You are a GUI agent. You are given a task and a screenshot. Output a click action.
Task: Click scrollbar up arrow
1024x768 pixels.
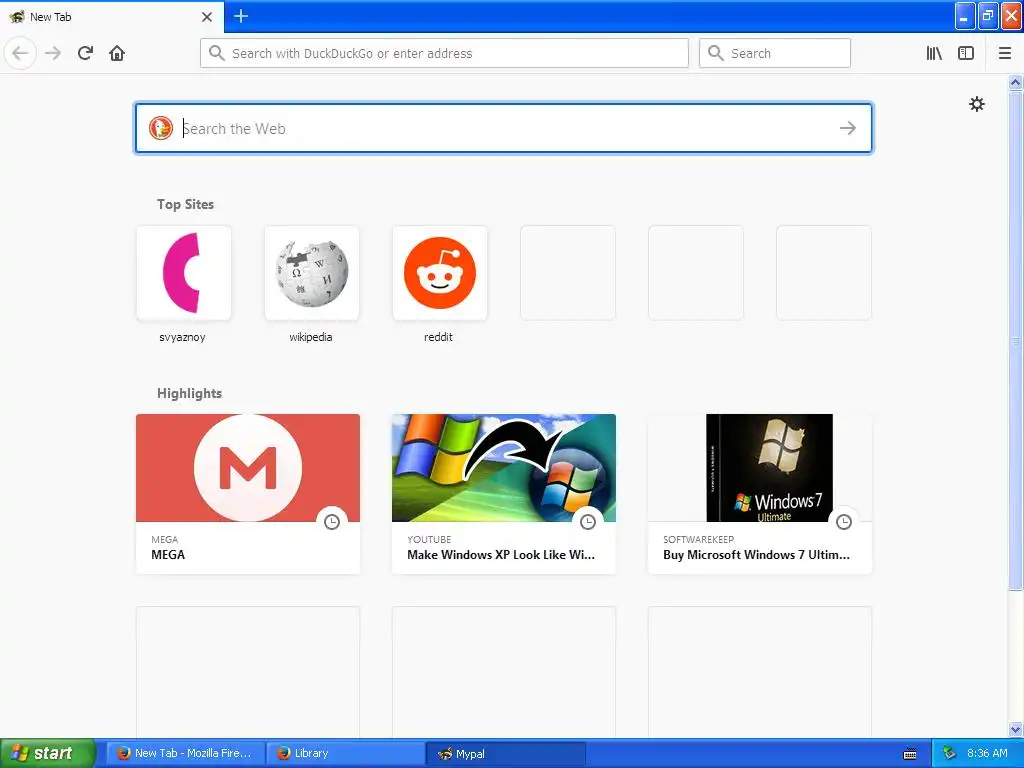pos(1015,82)
